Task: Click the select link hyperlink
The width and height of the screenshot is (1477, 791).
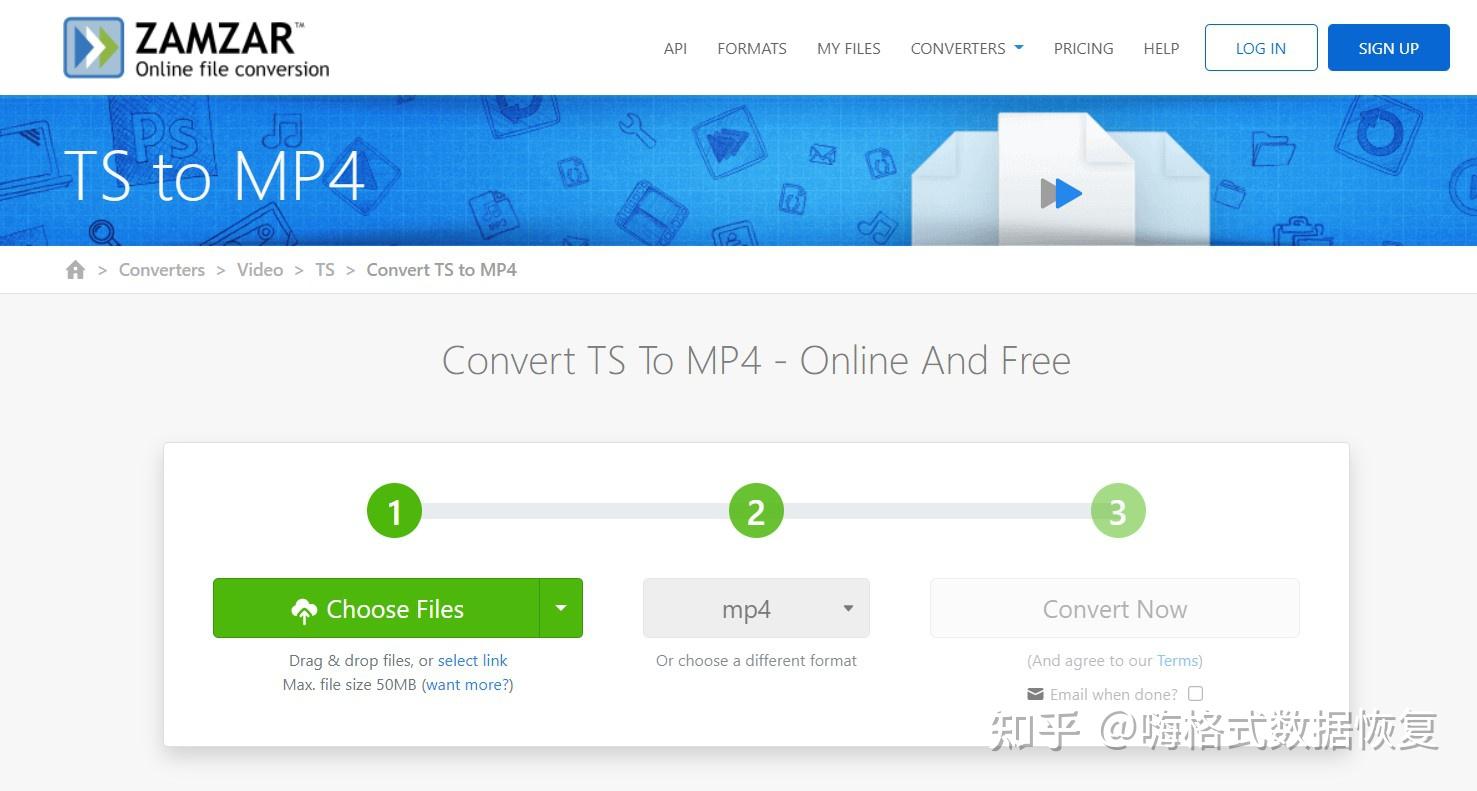Action: (x=473, y=660)
